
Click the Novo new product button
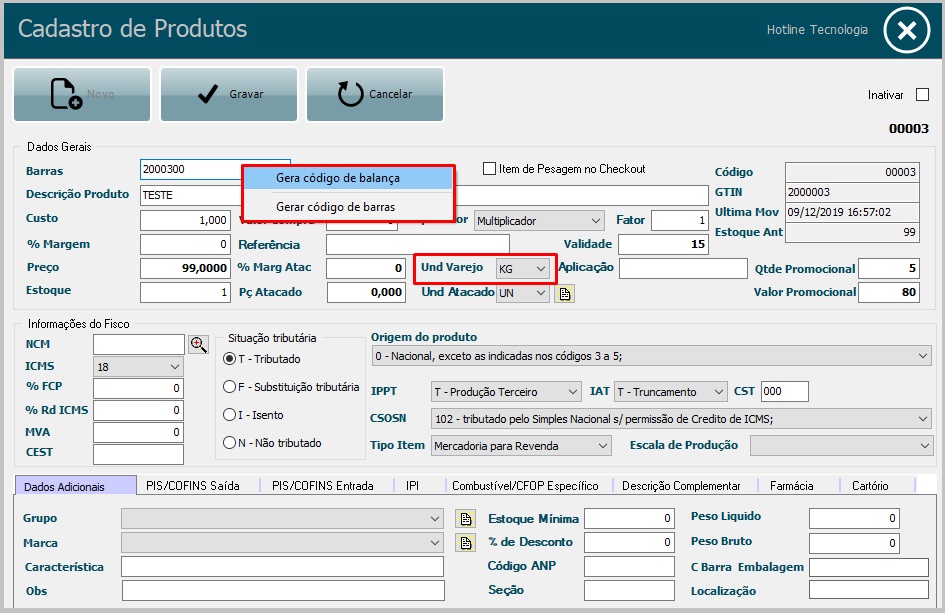[82, 94]
